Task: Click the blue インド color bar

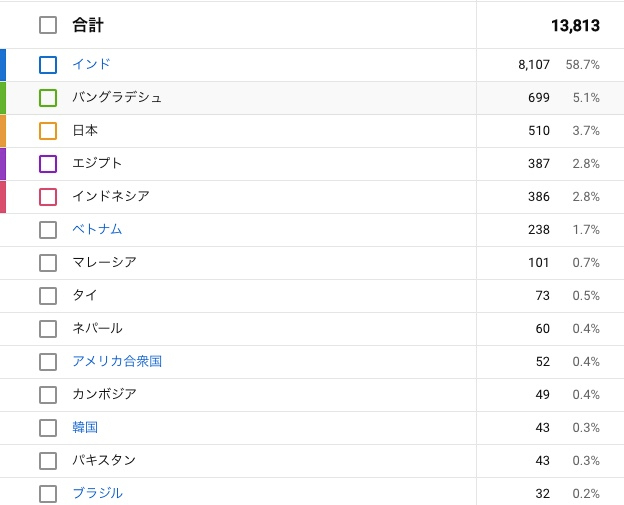Action: 3,65
